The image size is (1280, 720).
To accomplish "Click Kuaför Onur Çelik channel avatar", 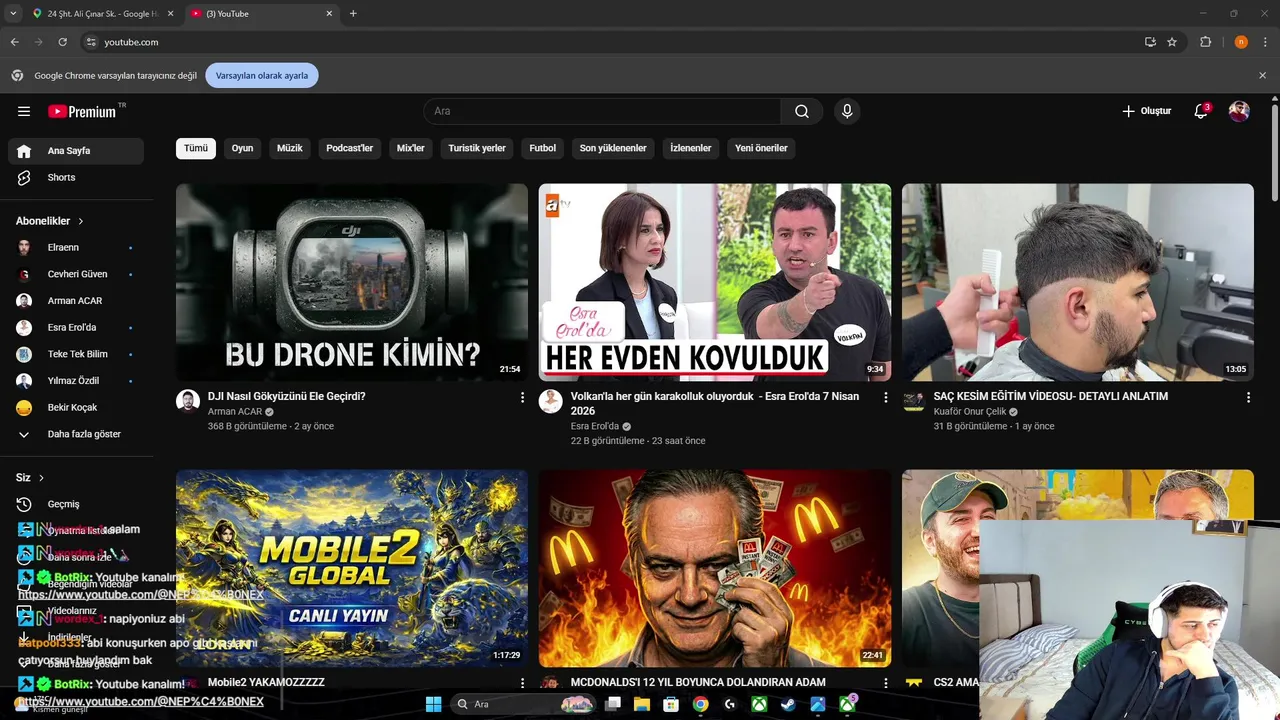I will click(x=913, y=401).
